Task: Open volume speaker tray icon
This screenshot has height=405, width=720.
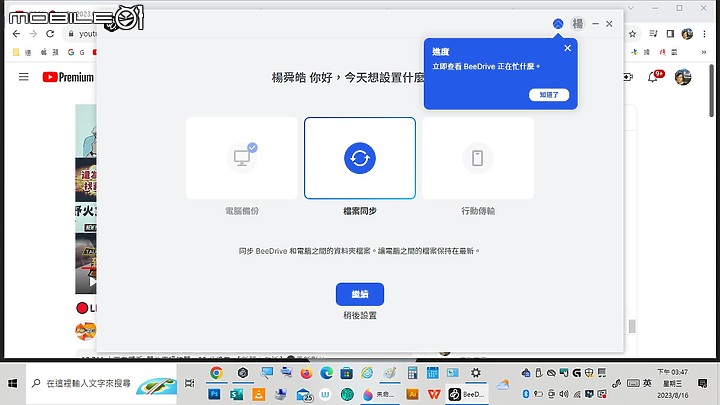Action: (x=564, y=394)
